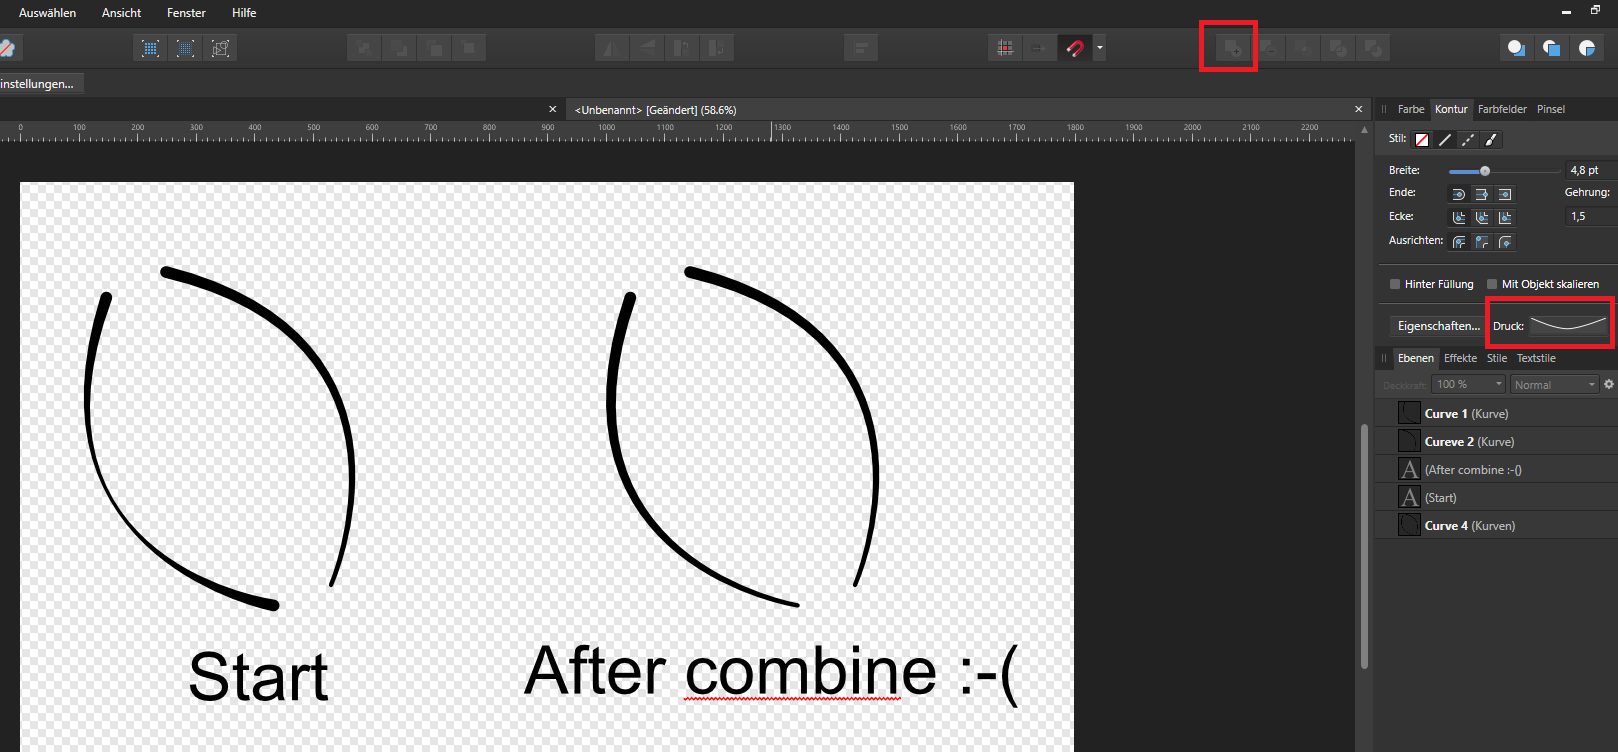Click the insert at top of layer icon

click(x=1552, y=48)
